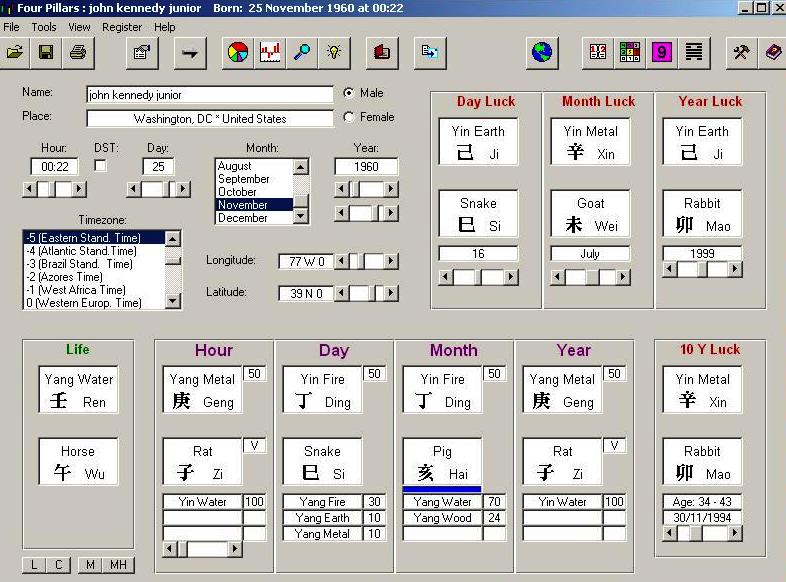This screenshot has height=582, width=786.
Task: Select the Male radio button
Action: pos(349,93)
